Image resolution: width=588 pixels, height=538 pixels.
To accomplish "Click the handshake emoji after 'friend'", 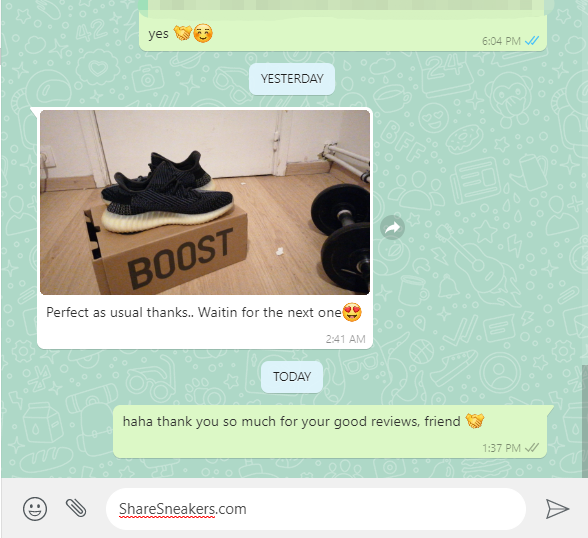I will point(475,421).
